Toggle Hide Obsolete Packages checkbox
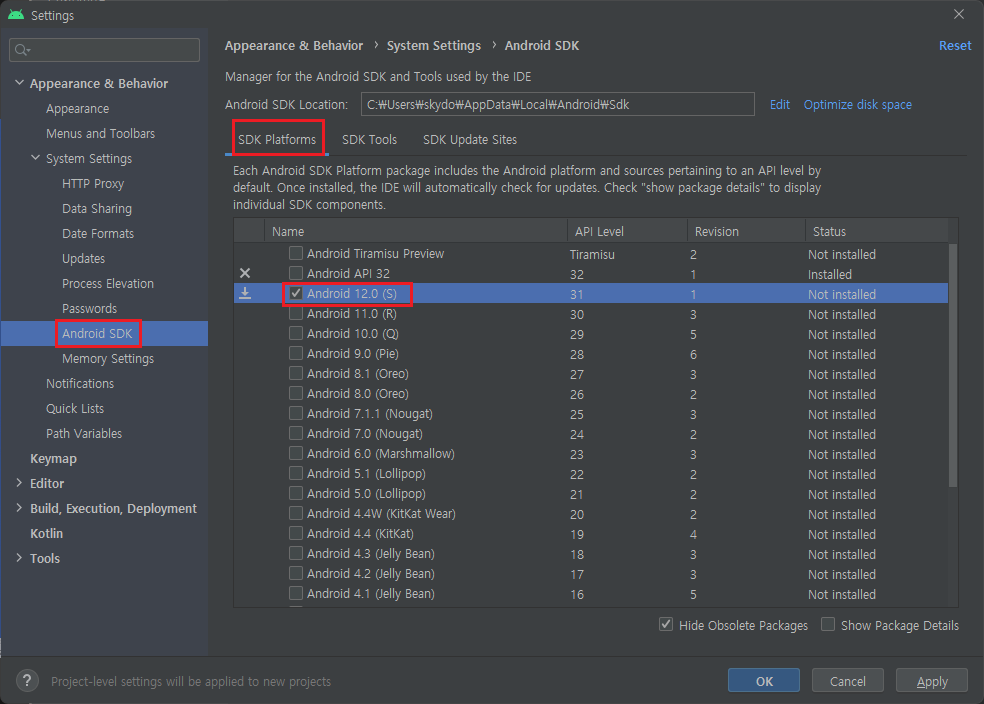Viewport: 984px width, 704px height. click(x=666, y=624)
